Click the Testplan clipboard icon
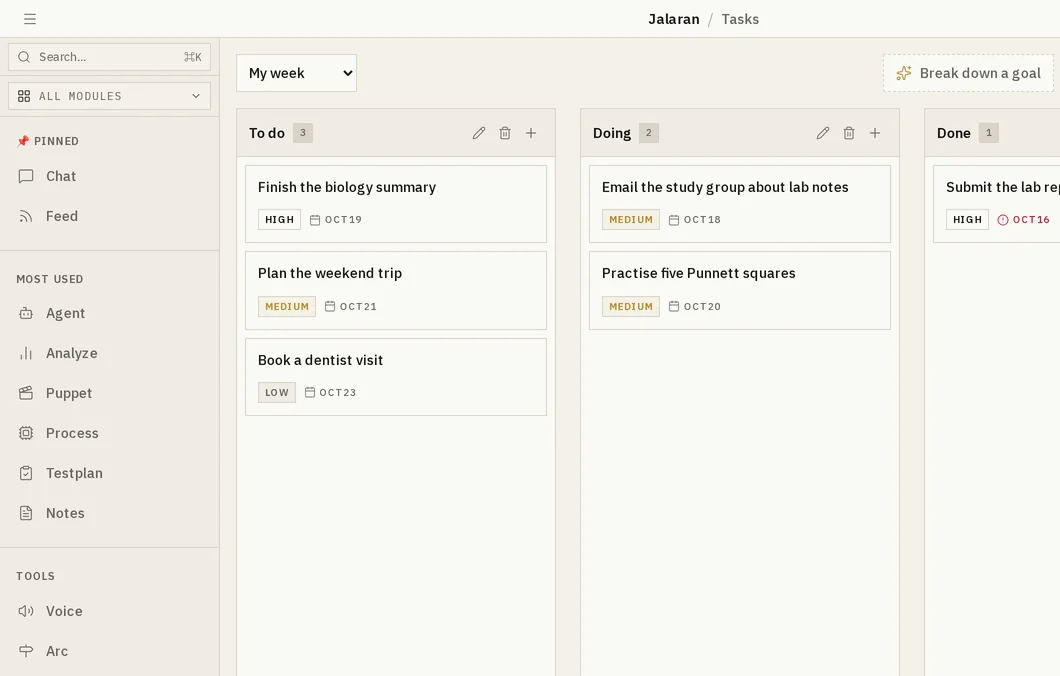Screen dimensions: 1060x676 pyautogui.click(x=26, y=473)
